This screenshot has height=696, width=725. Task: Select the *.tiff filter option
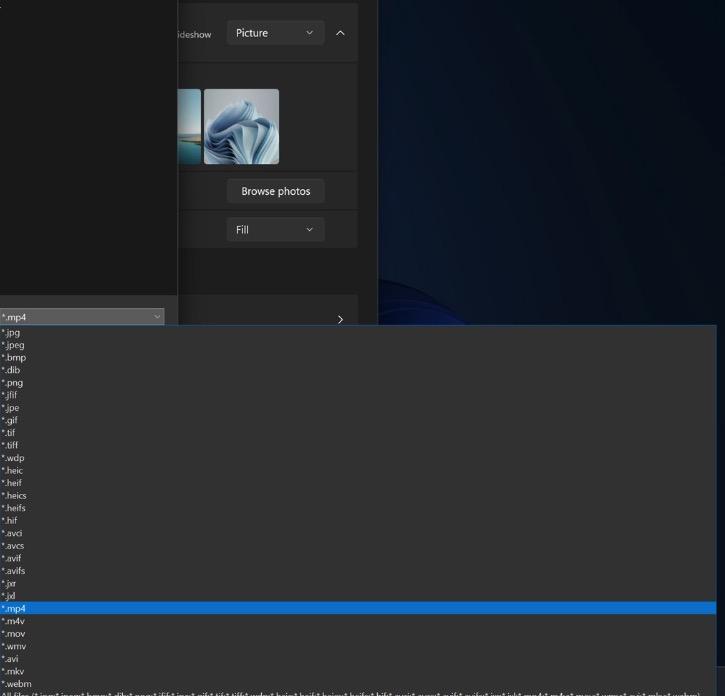coord(11,446)
